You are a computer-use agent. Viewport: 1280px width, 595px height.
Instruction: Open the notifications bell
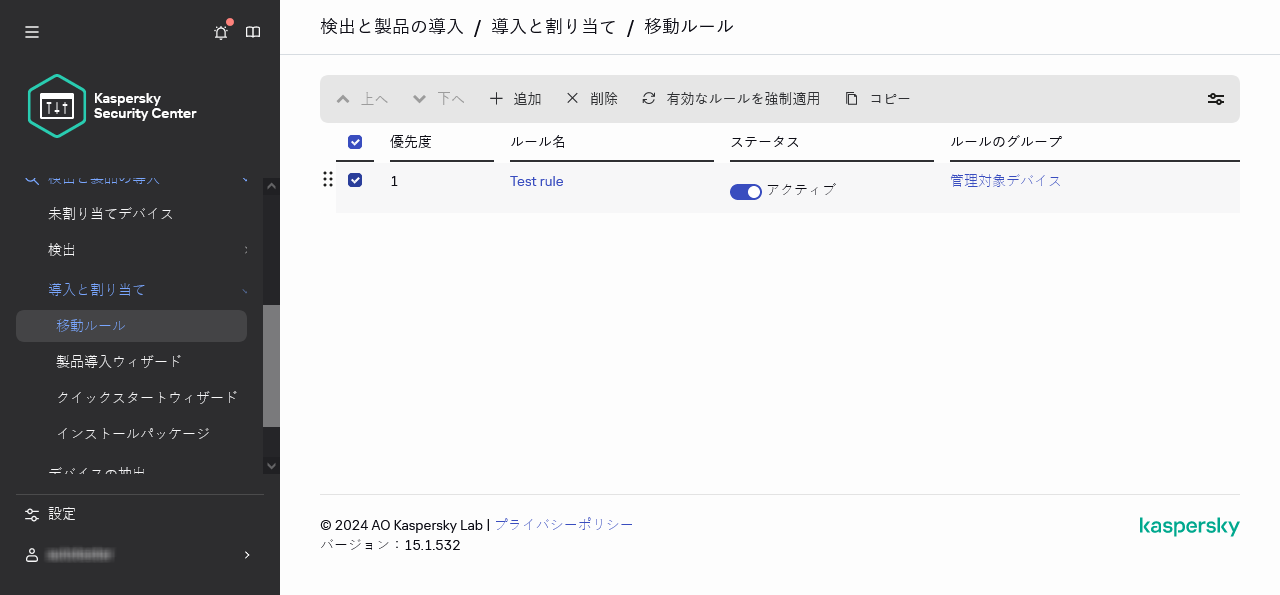(220, 32)
